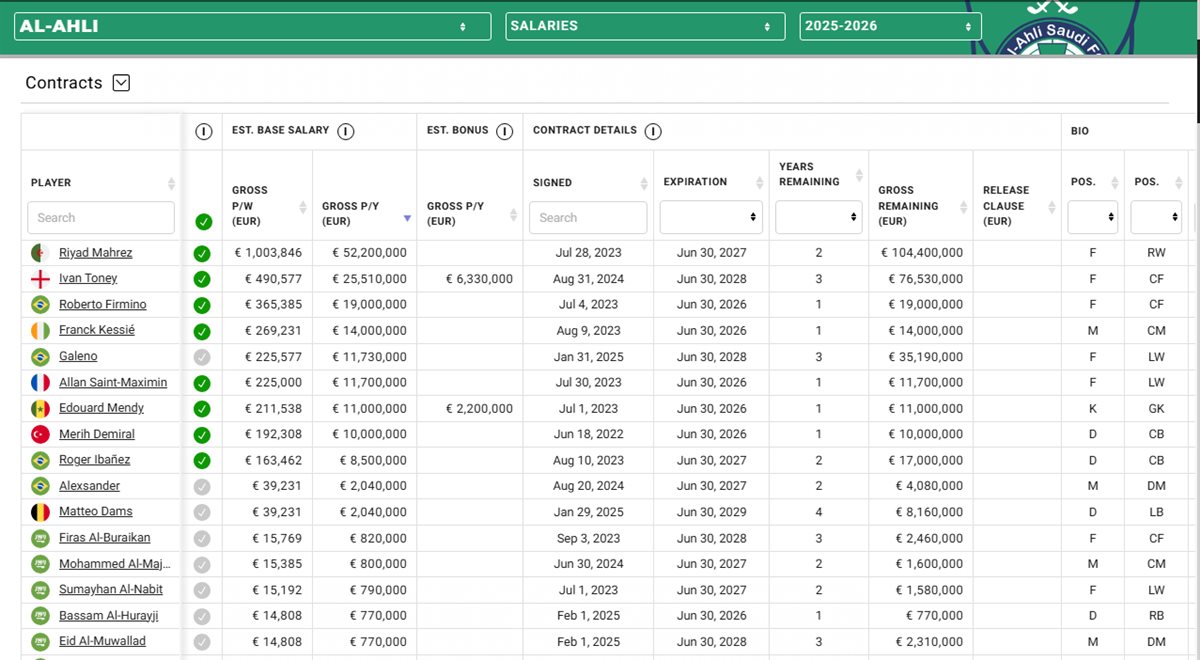Click info icon beside Est. Bonus header

505,131
